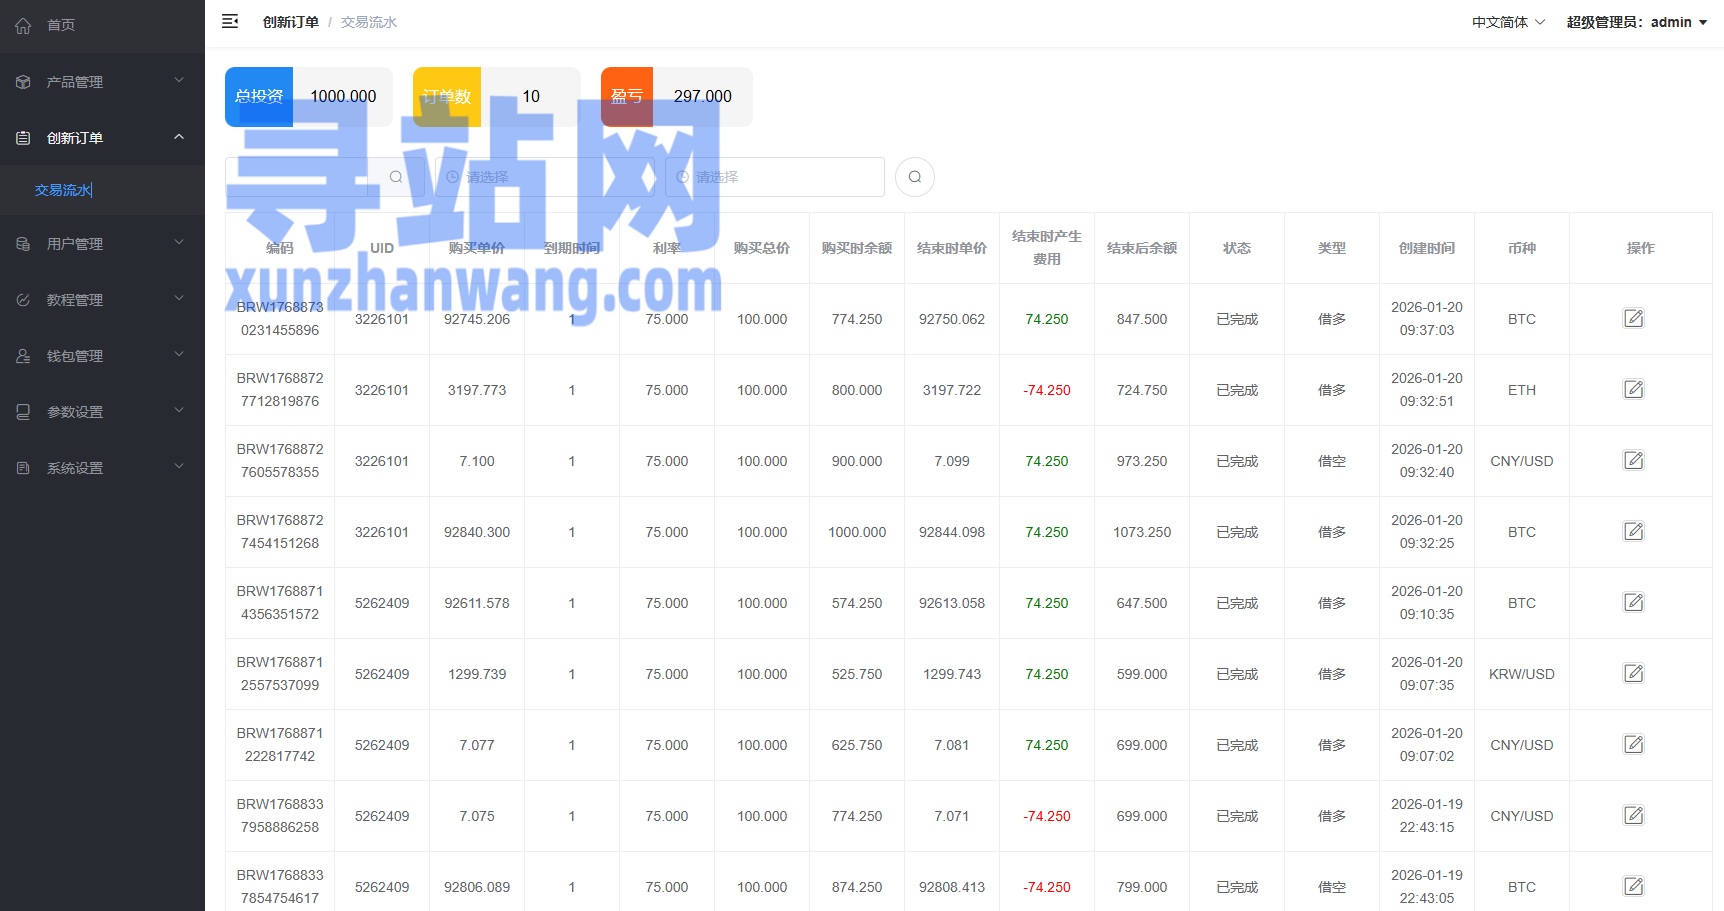This screenshot has width=1724, height=911.
Task: Click the 首页 home link in sidebar
Action: [61, 25]
